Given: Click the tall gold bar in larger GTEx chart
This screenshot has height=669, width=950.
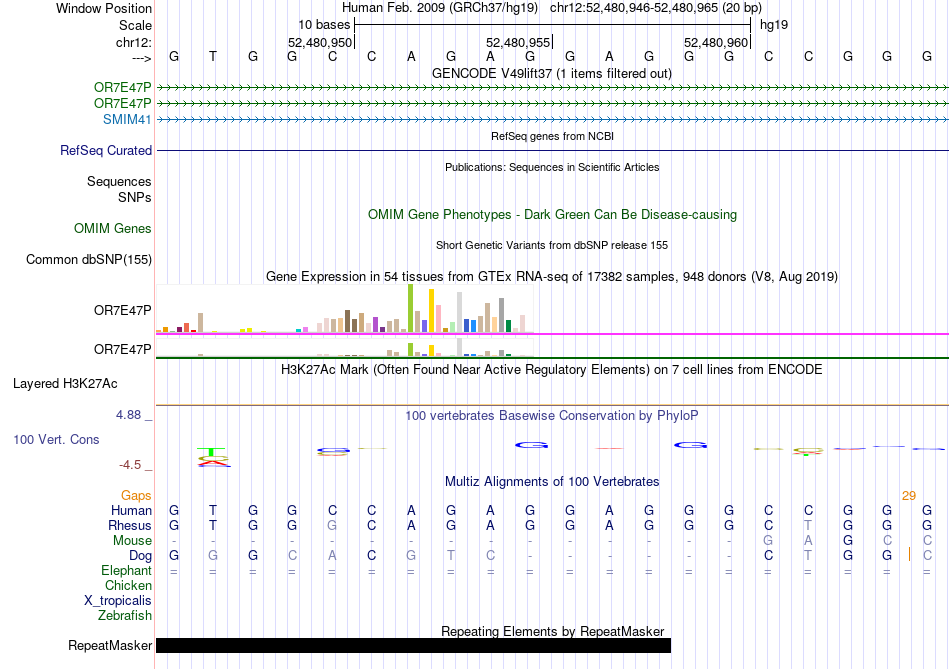Looking at the screenshot, I should pos(431,311).
